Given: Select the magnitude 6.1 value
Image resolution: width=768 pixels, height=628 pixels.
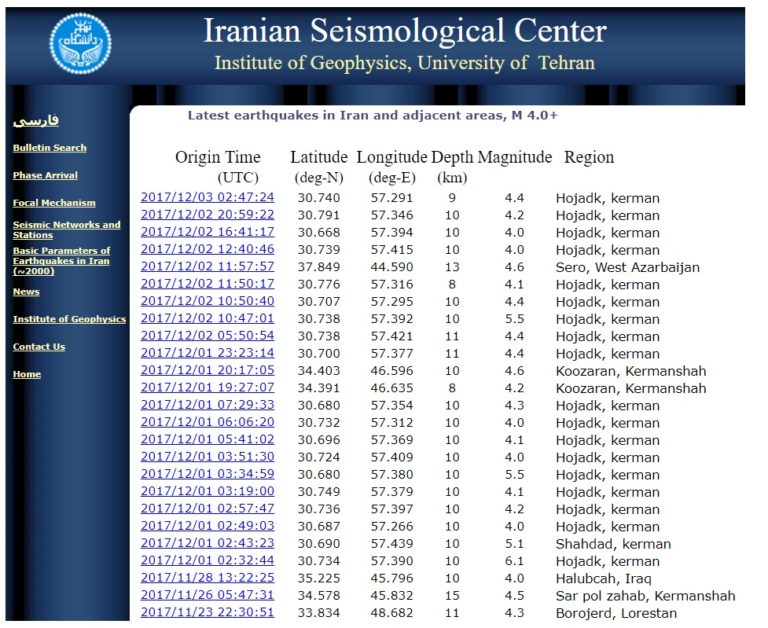Looking at the screenshot, I should click(x=514, y=561).
